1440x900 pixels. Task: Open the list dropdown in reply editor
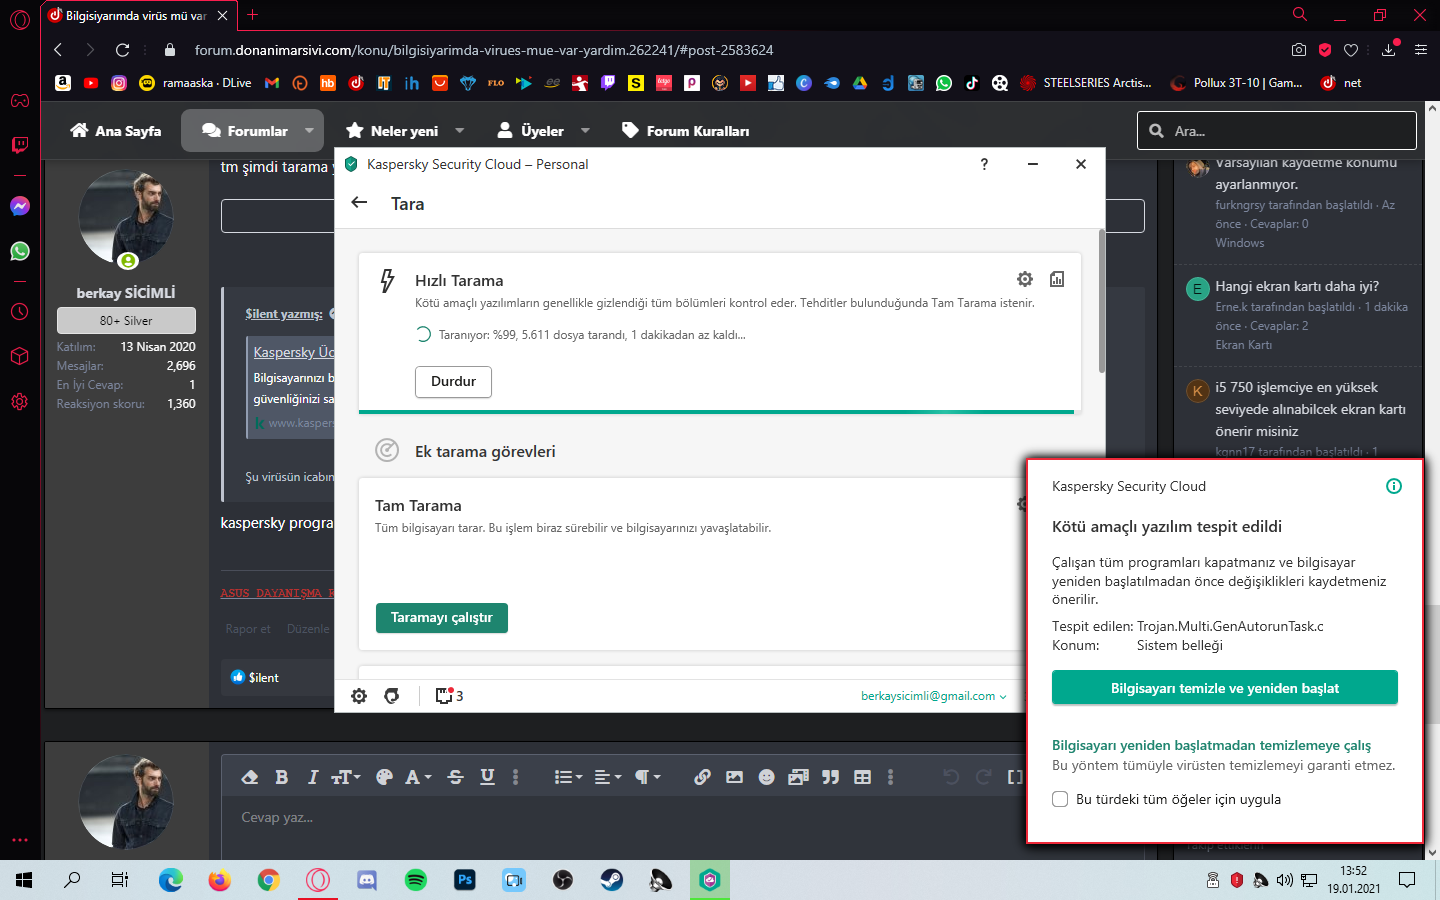(568, 777)
